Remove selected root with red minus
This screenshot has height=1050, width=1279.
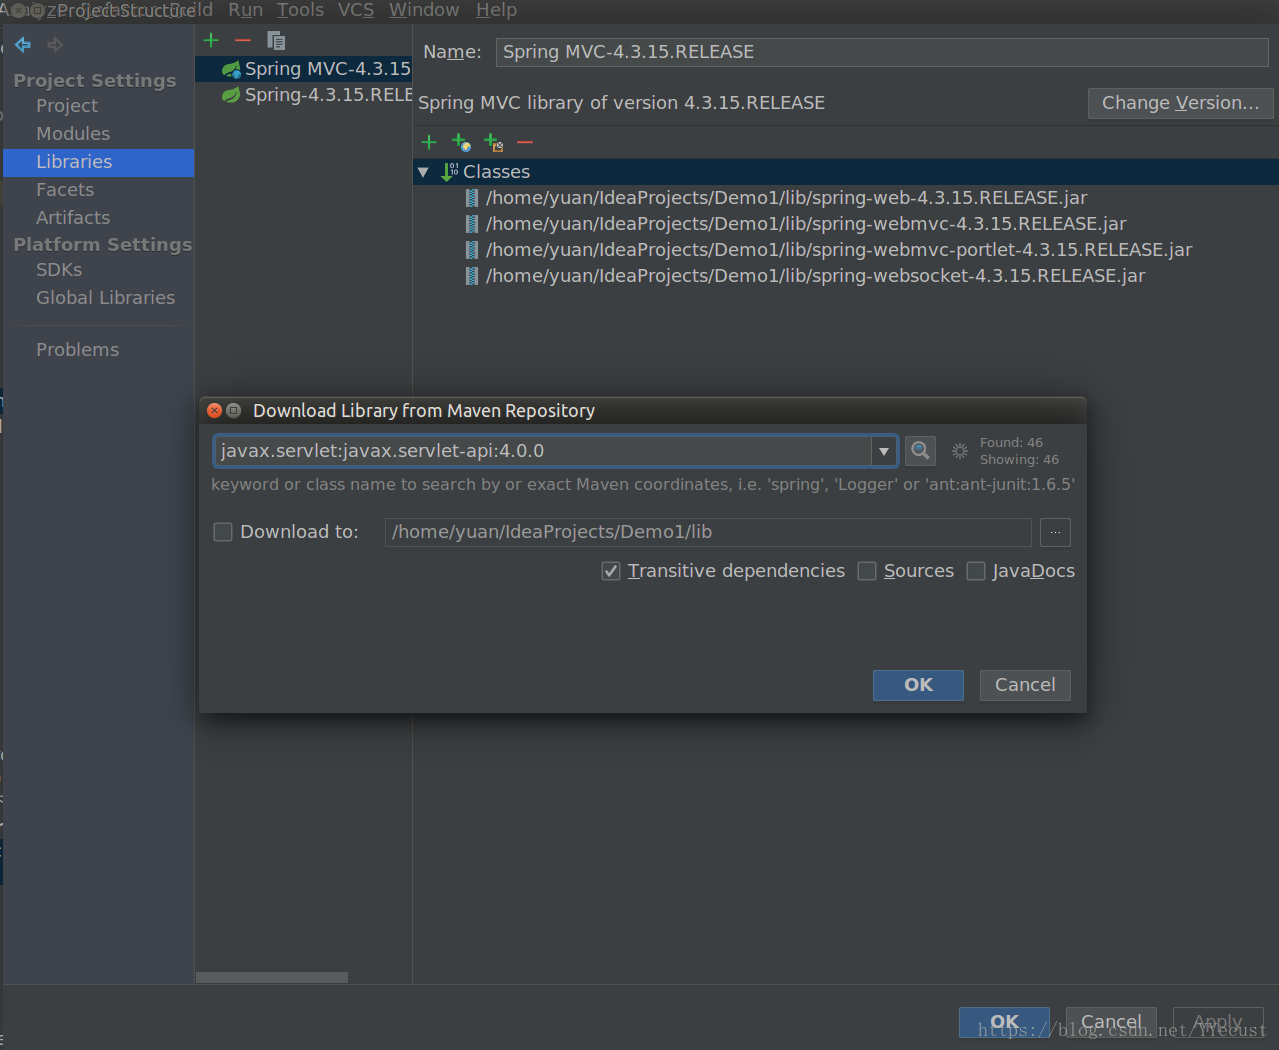pos(525,143)
